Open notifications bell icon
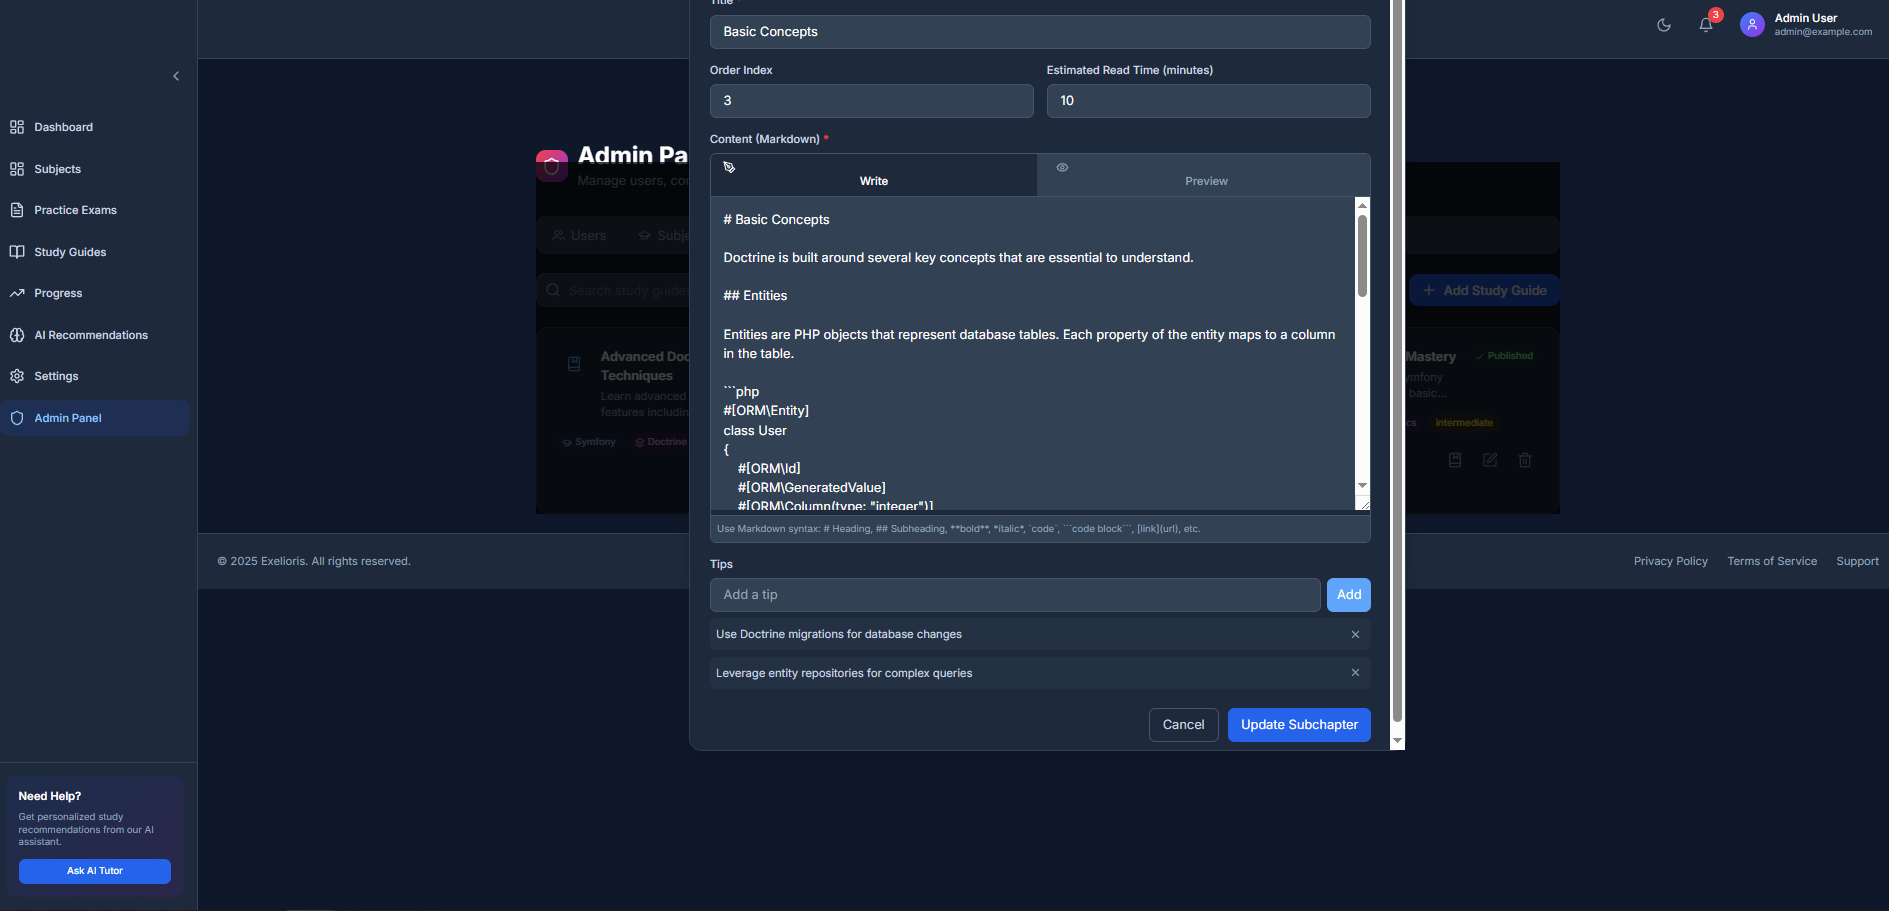The image size is (1889, 911). point(1706,25)
